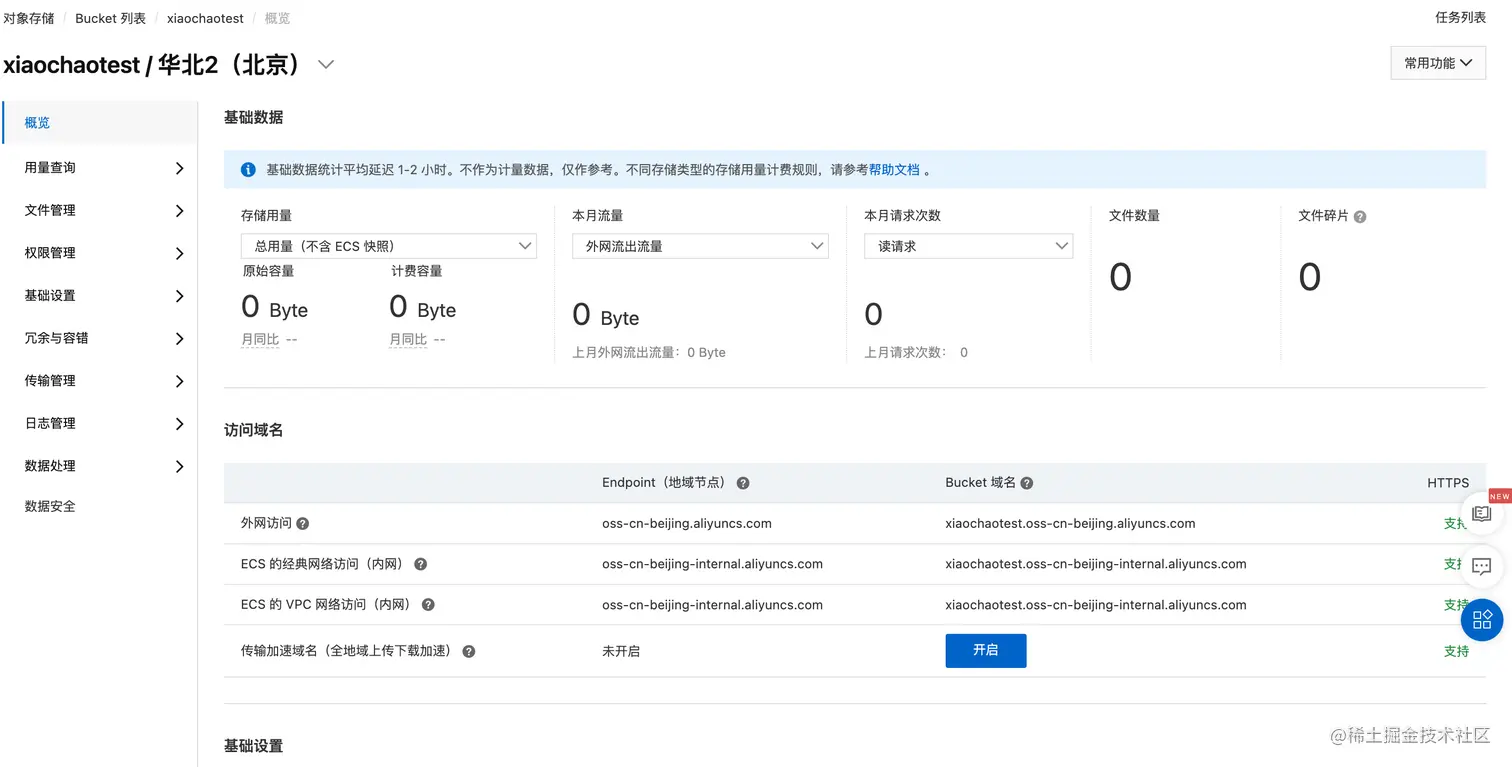Expand bucket switcher chevron beside 华北2（北京）
Viewport: 1512px width, 767px height.
(x=326, y=65)
